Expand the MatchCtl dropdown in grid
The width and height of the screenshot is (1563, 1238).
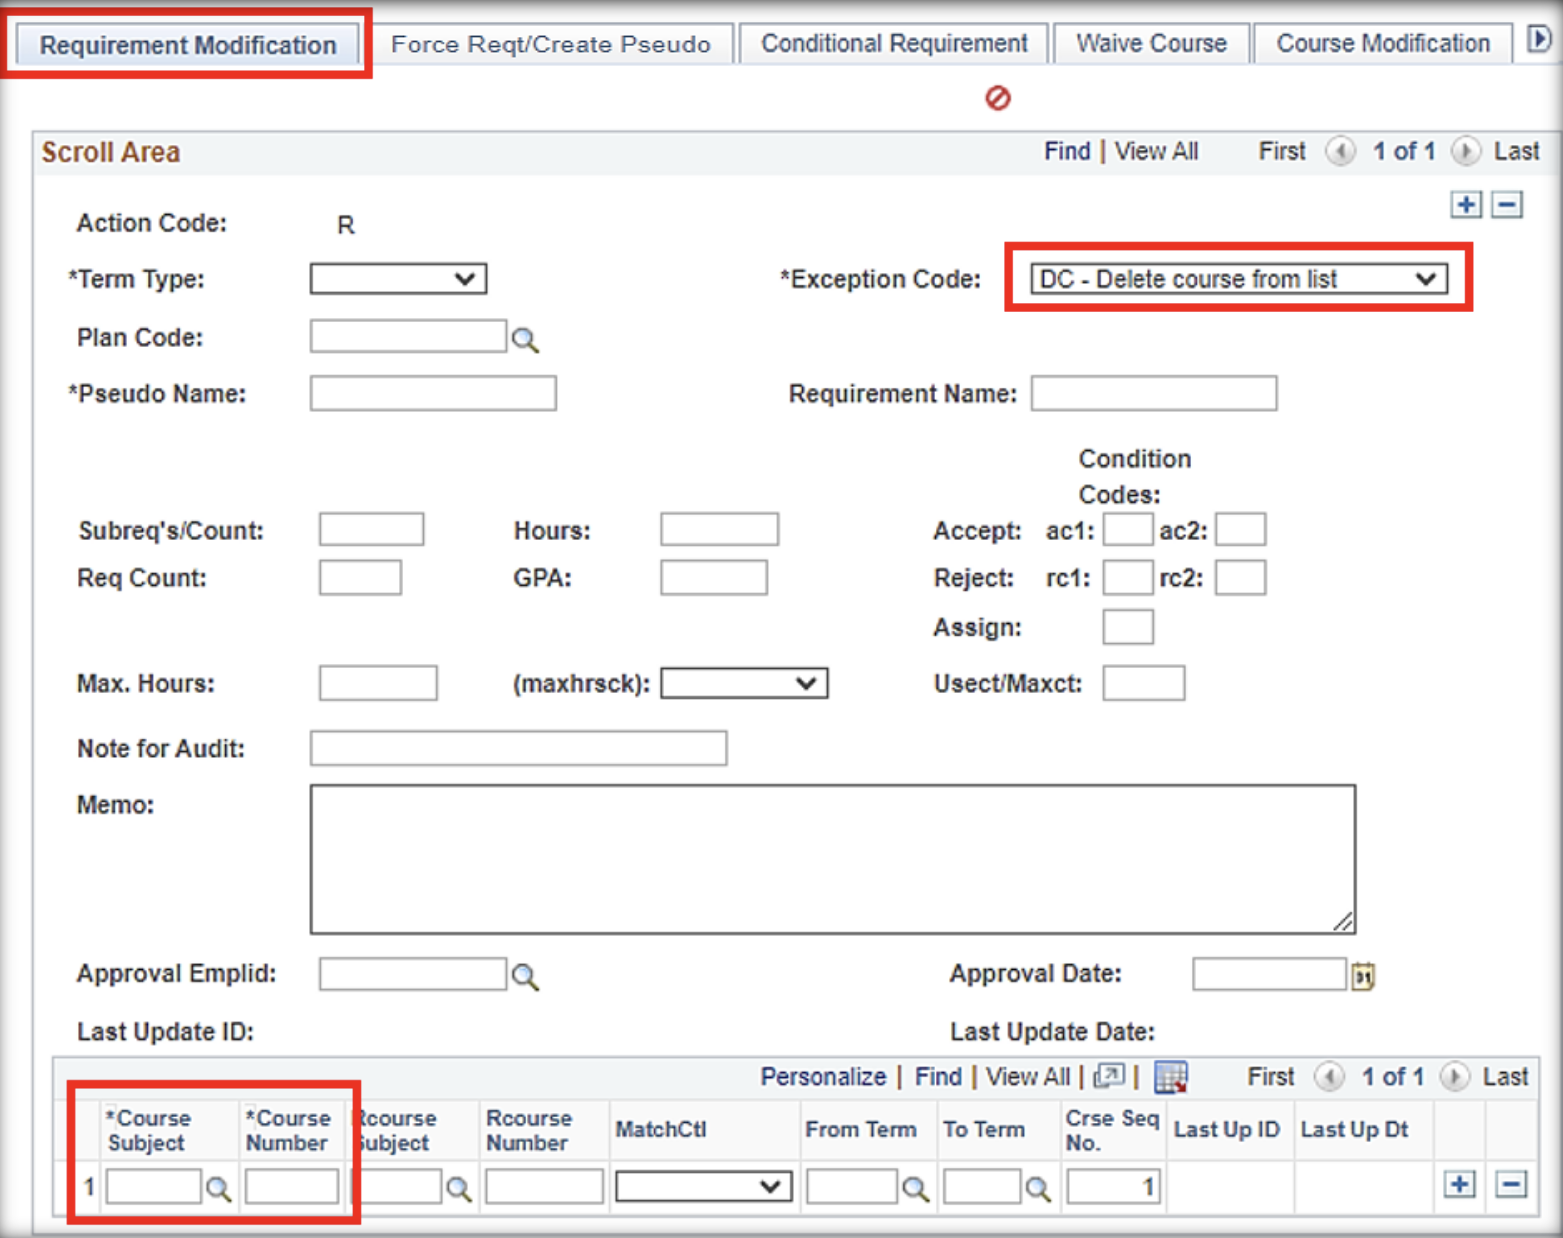tap(703, 1187)
